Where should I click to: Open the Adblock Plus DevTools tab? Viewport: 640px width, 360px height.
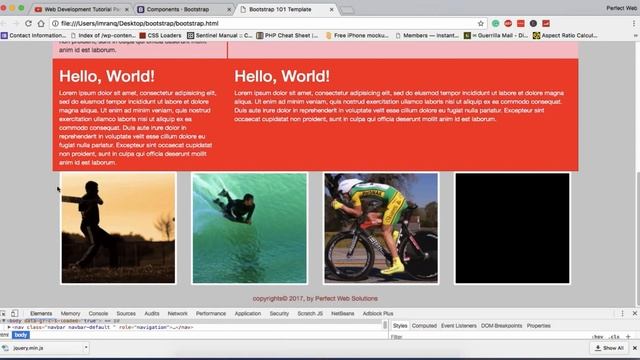pos(378,313)
